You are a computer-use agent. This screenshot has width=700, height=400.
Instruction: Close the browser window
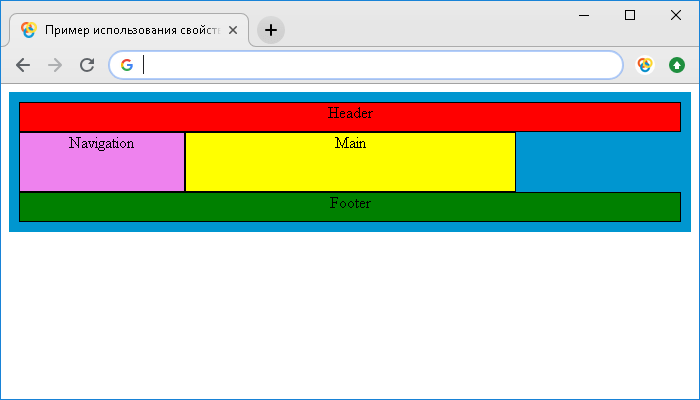675,15
